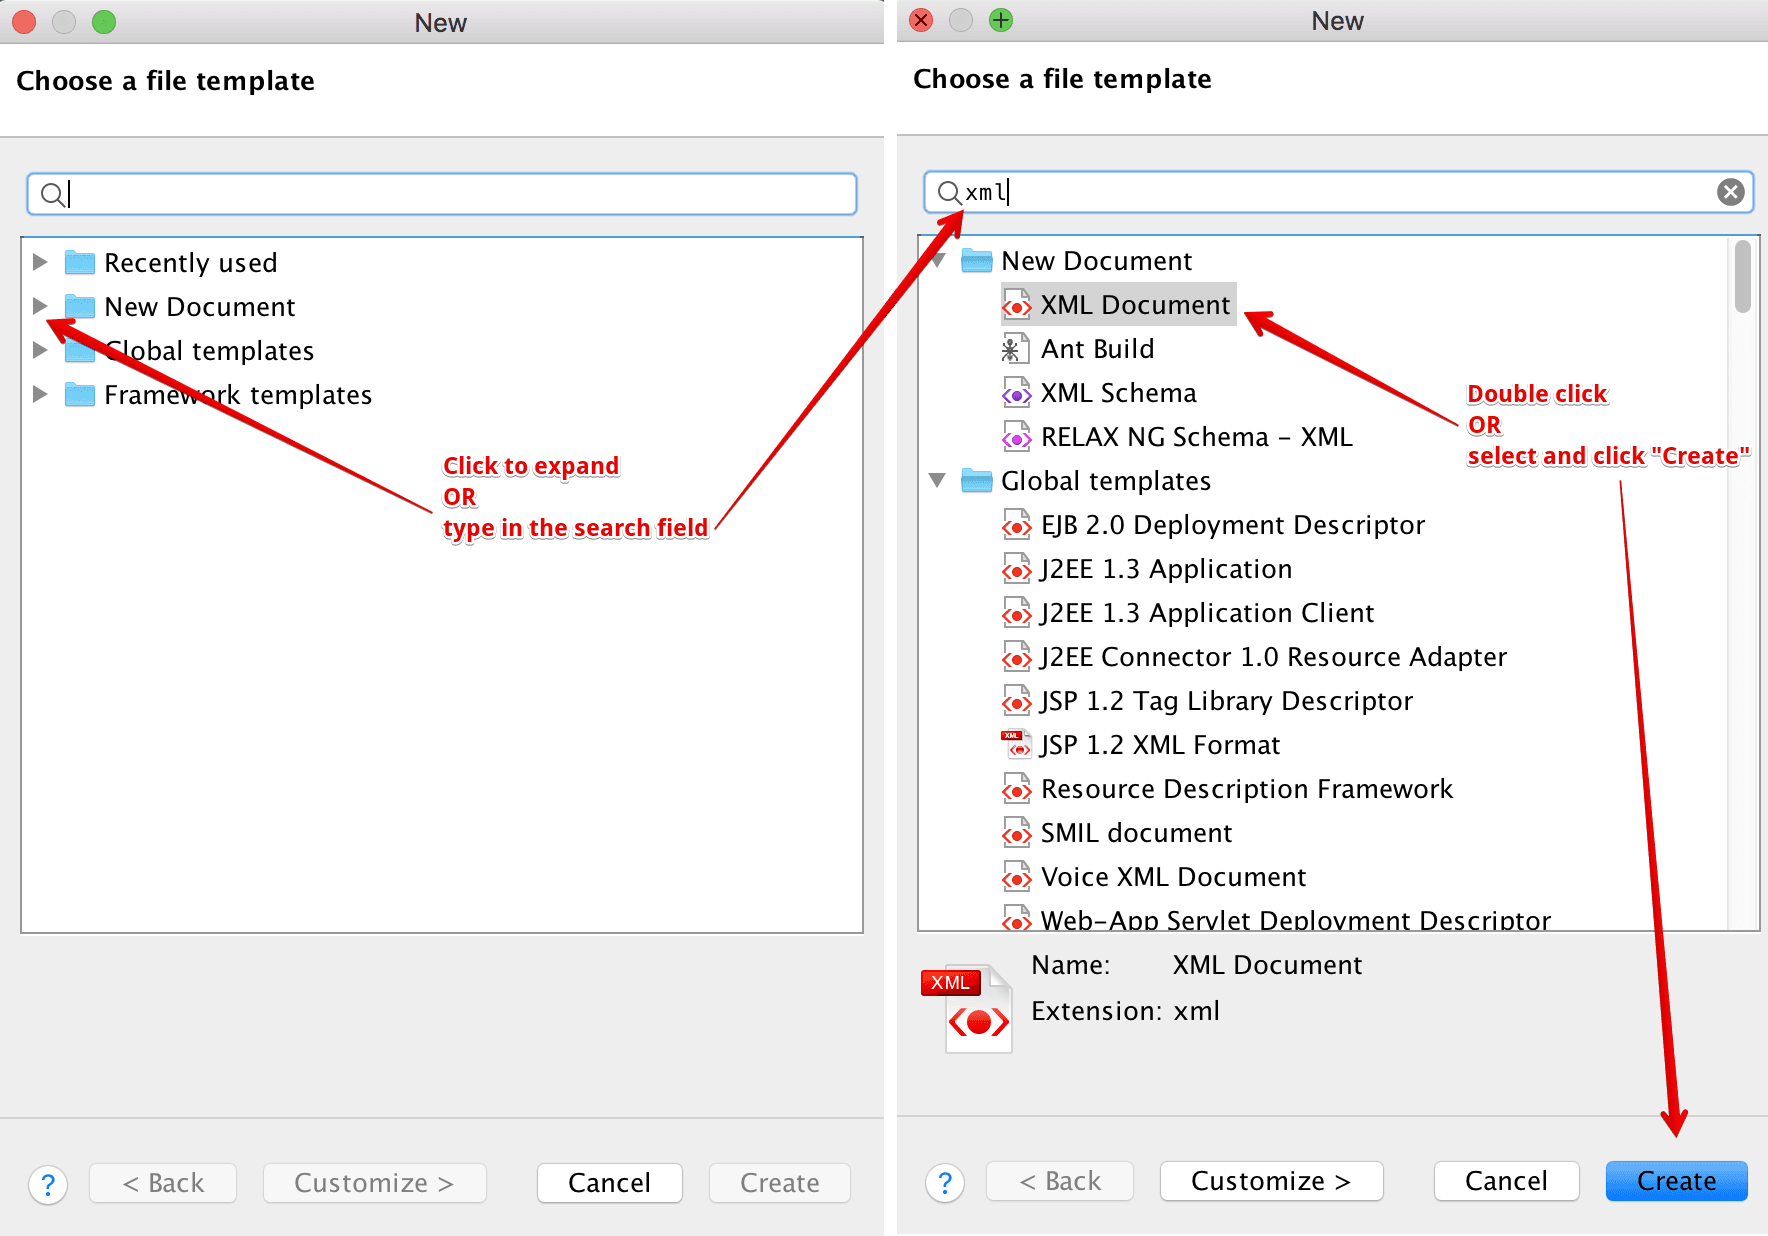This screenshot has width=1768, height=1236.
Task: Select the SMIL document template
Action: 1135,833
